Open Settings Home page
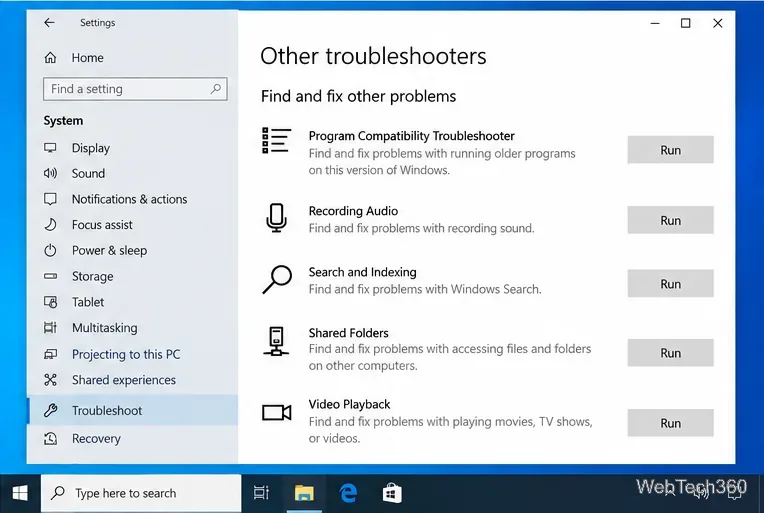The height and width of the screenshot is (513, 764). tap(87, 58)
